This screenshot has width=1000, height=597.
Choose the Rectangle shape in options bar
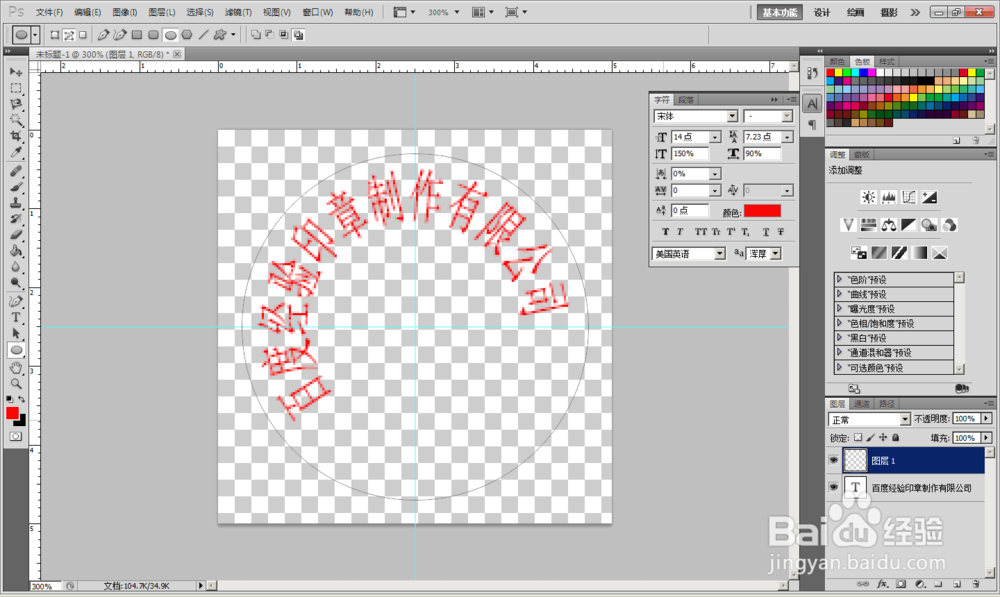[136, 35]
